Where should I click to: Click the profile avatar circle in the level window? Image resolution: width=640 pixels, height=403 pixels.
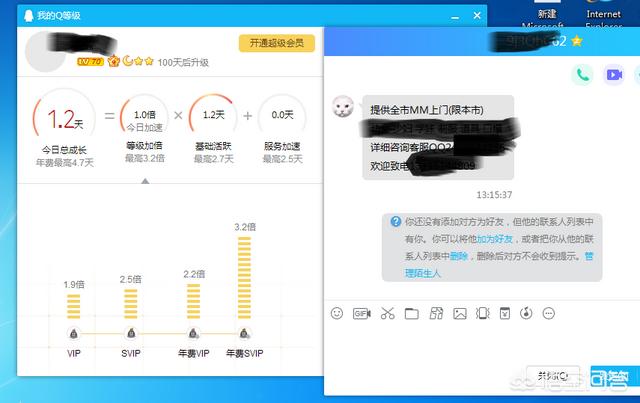point(45,52)
